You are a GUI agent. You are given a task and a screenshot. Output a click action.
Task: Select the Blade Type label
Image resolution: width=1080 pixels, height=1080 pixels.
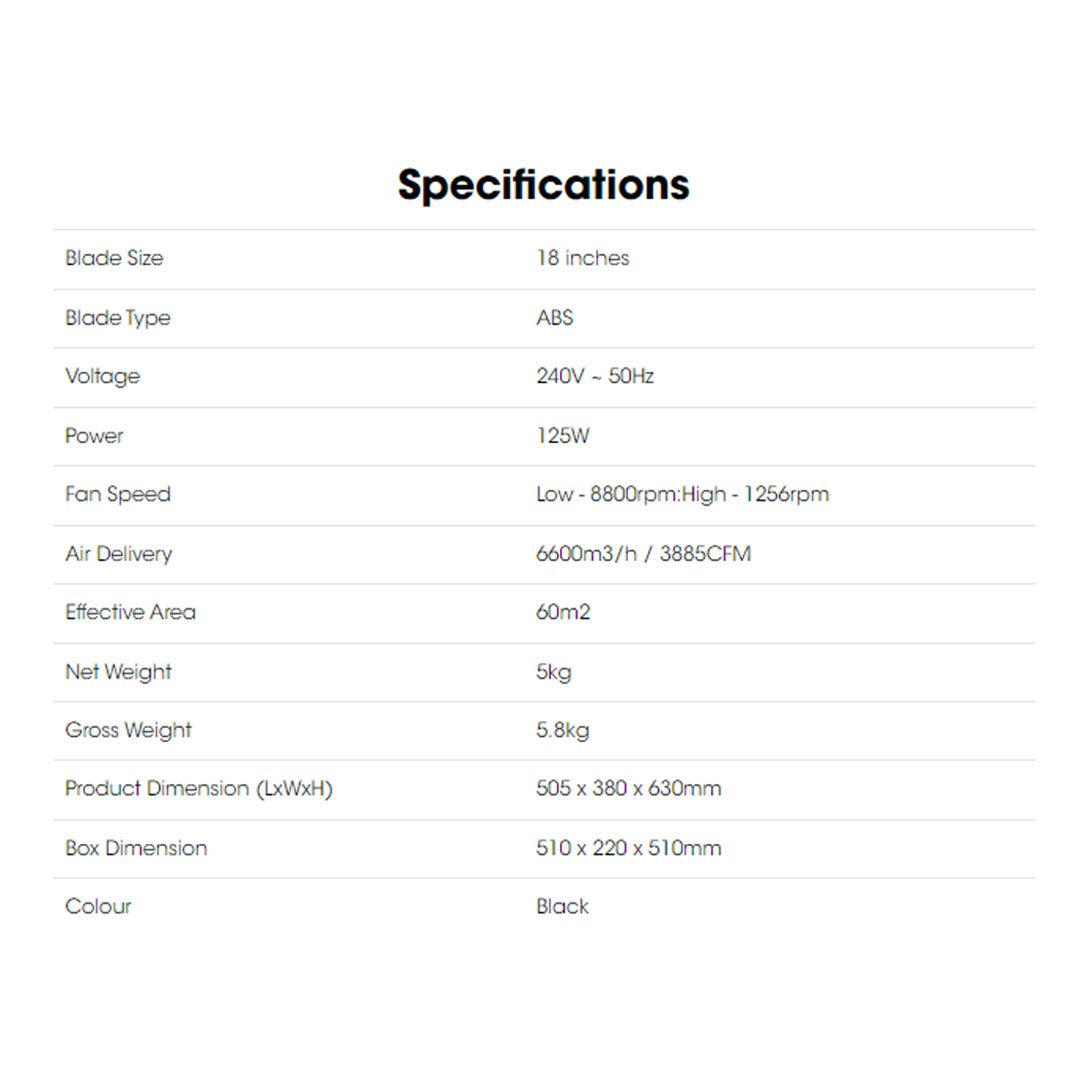[x=118, y=318]
